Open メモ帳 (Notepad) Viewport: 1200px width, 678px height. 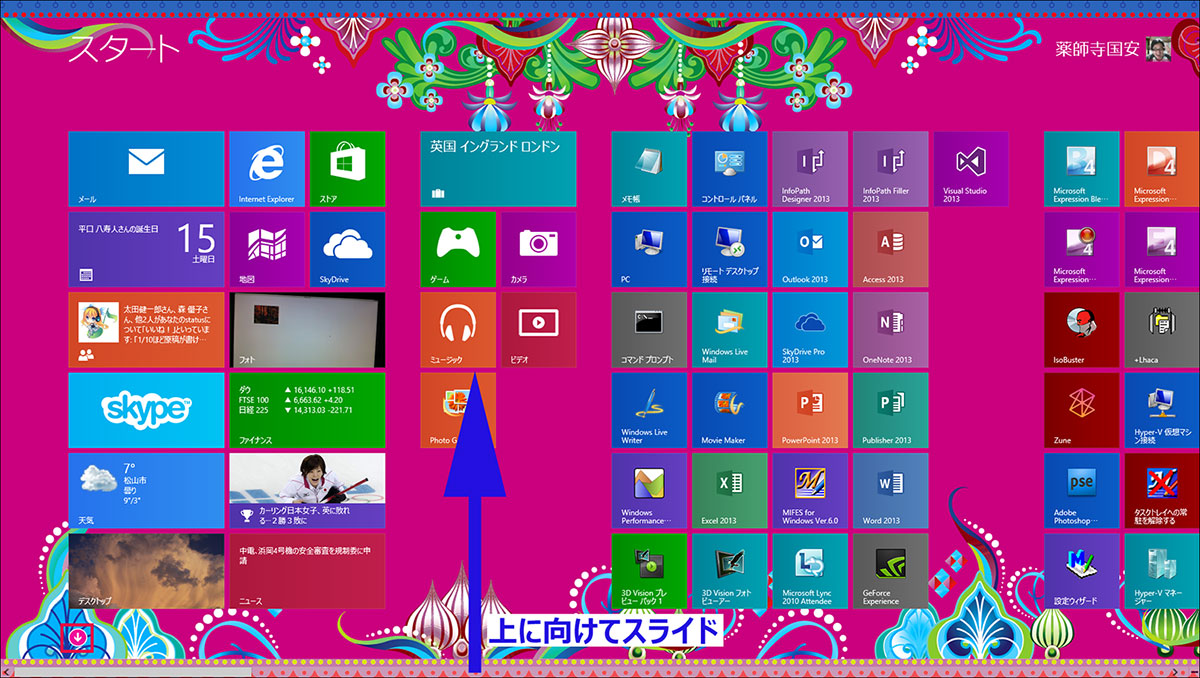pos(649,169)
